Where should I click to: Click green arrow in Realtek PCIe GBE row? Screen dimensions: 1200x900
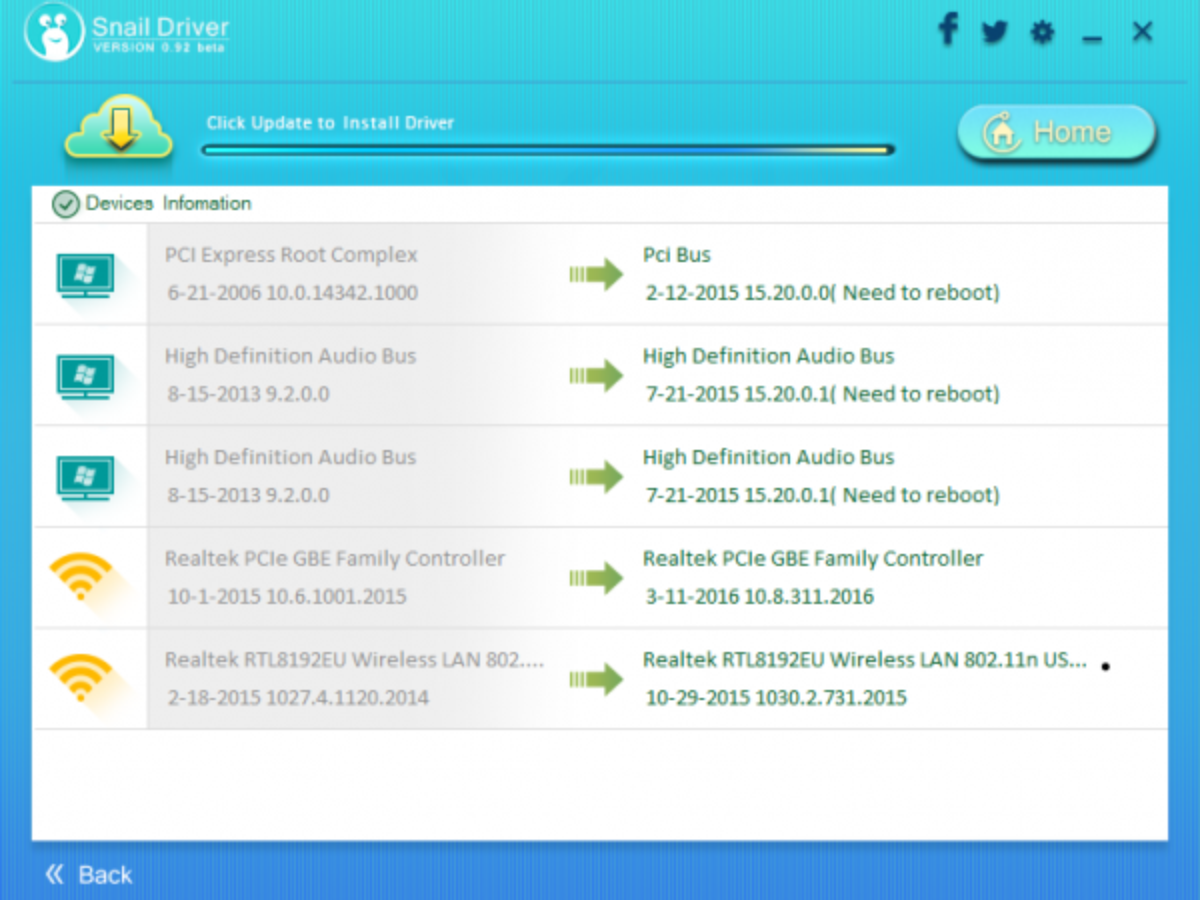596,578
